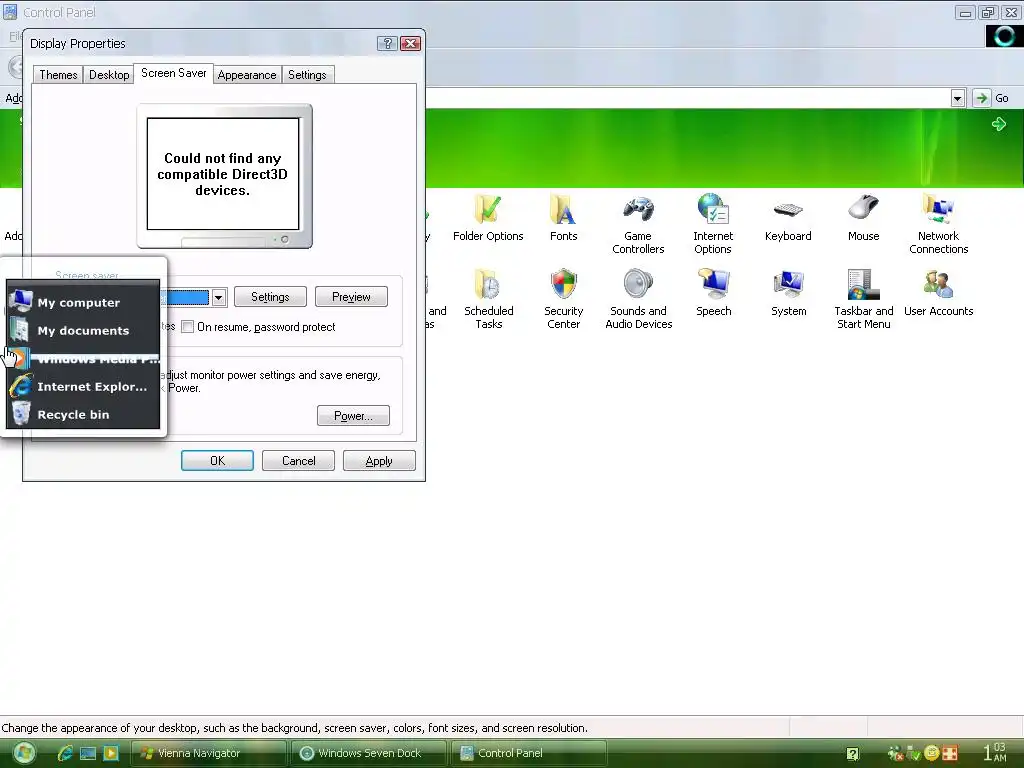1024x768 pixels.
Task: Click Cancel in Display Properties
Action: [x=298, y=460]
